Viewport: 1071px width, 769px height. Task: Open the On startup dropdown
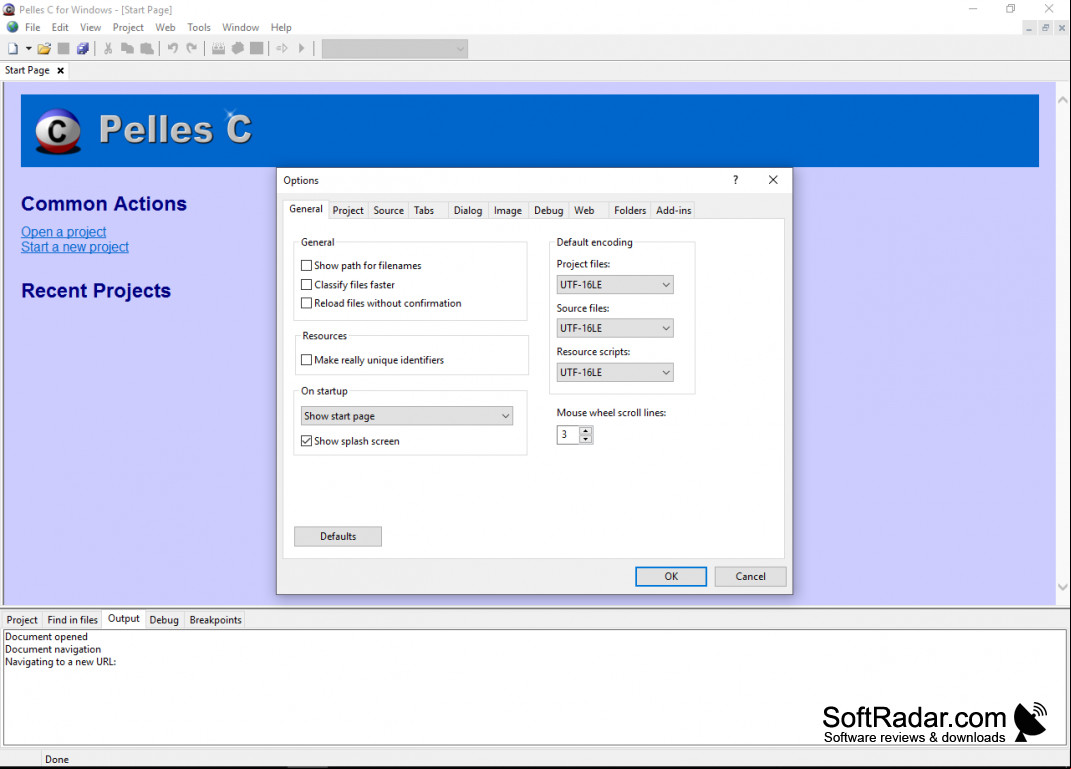407,416
